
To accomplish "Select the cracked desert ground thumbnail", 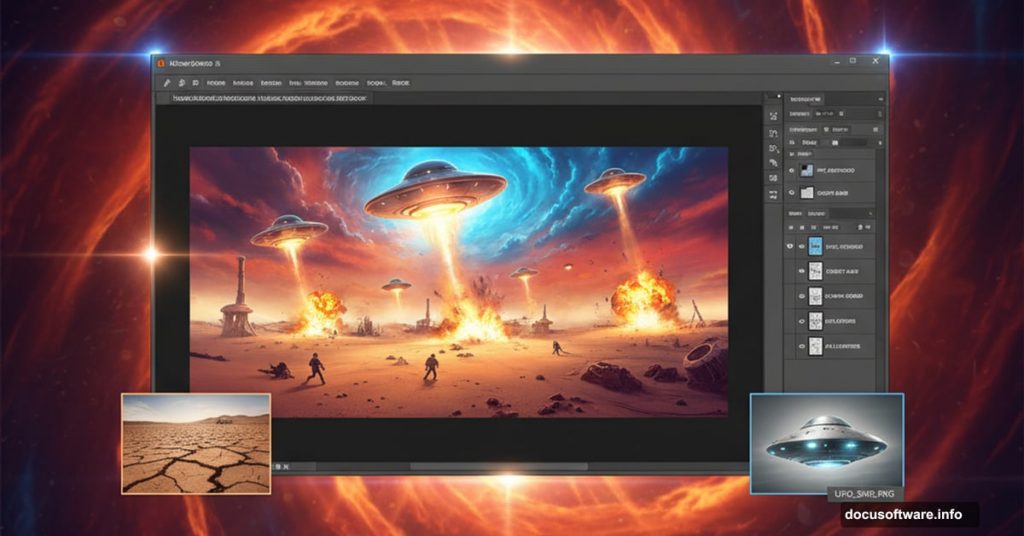I will [196, 443].
